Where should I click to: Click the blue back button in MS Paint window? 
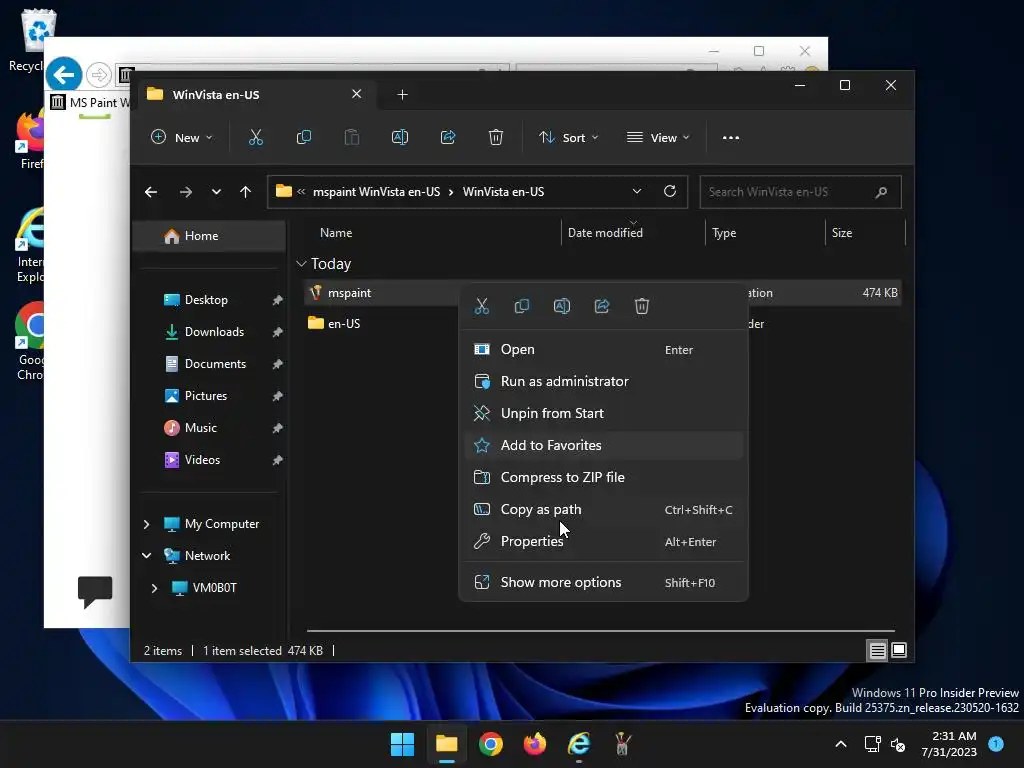point(64,75)
